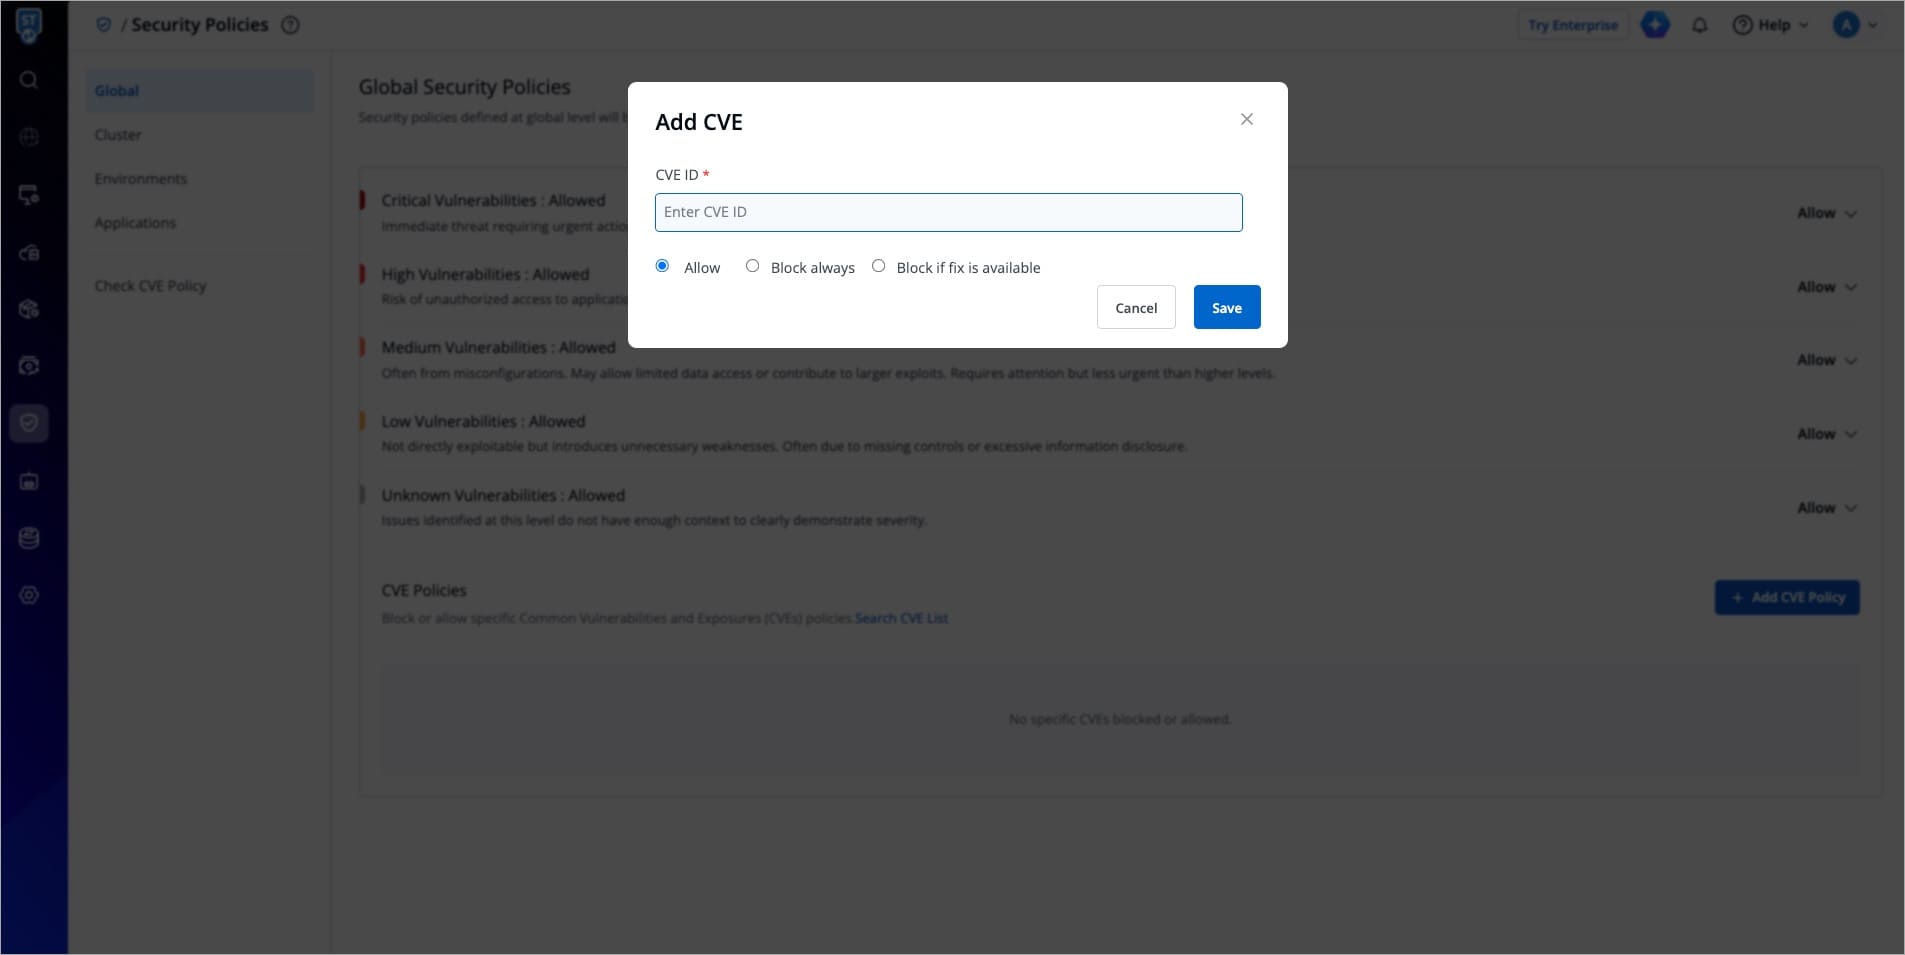Choose Block if fix is available
The width and height of the screenshot is (1905, 955).
pos(878,266)
